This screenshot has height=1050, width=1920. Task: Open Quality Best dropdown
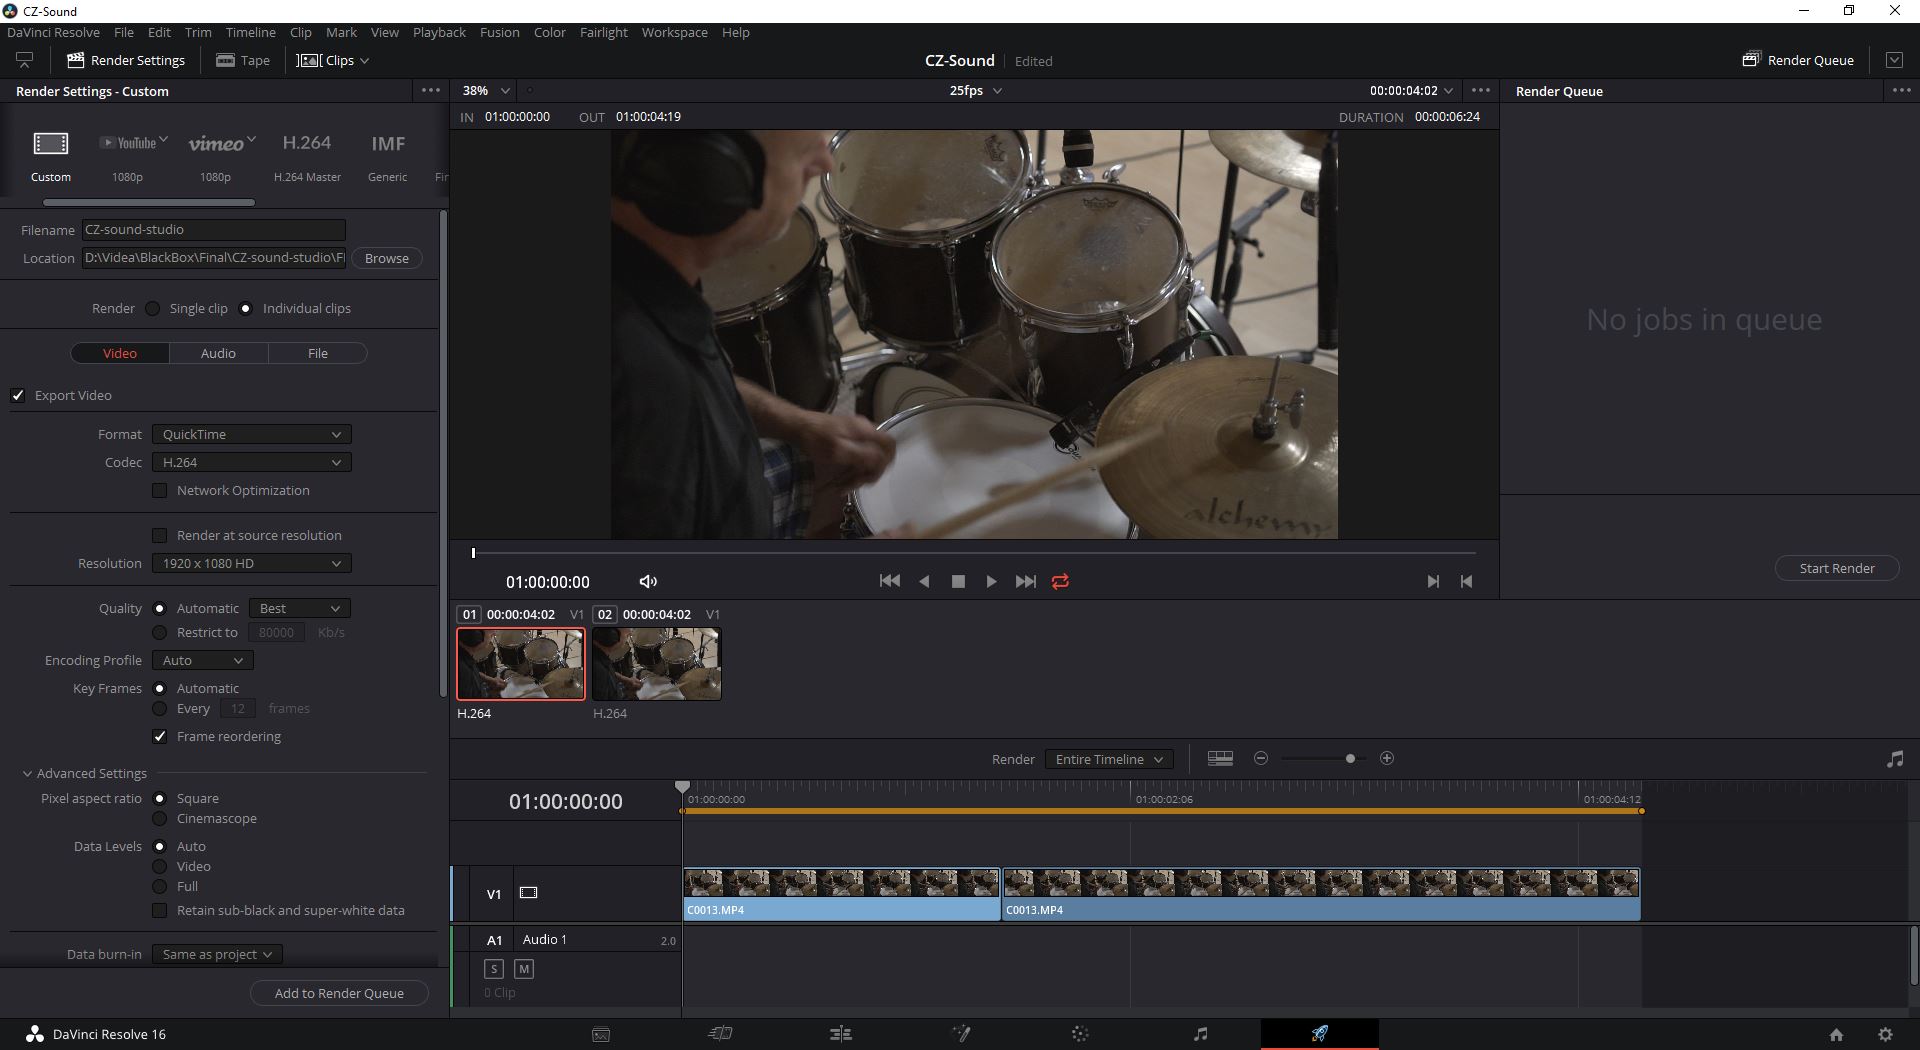[300, 608]
